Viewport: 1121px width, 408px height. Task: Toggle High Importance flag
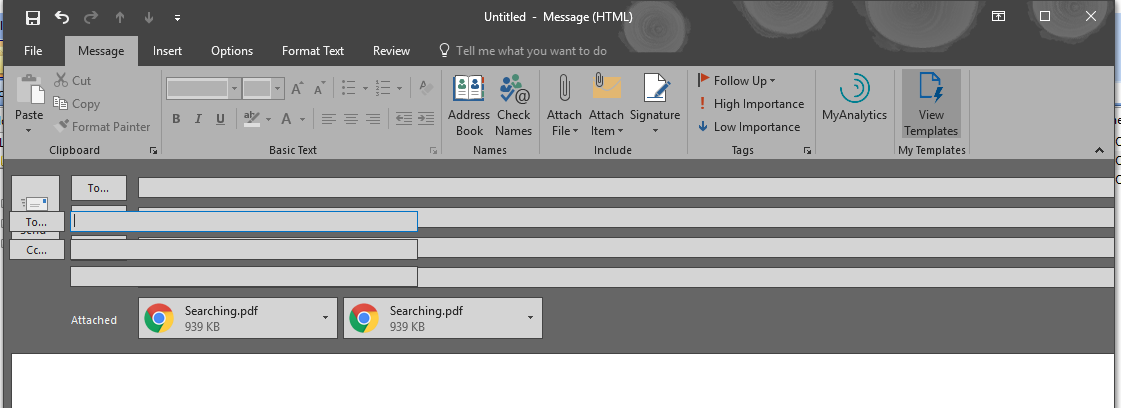tap(750, 104)
